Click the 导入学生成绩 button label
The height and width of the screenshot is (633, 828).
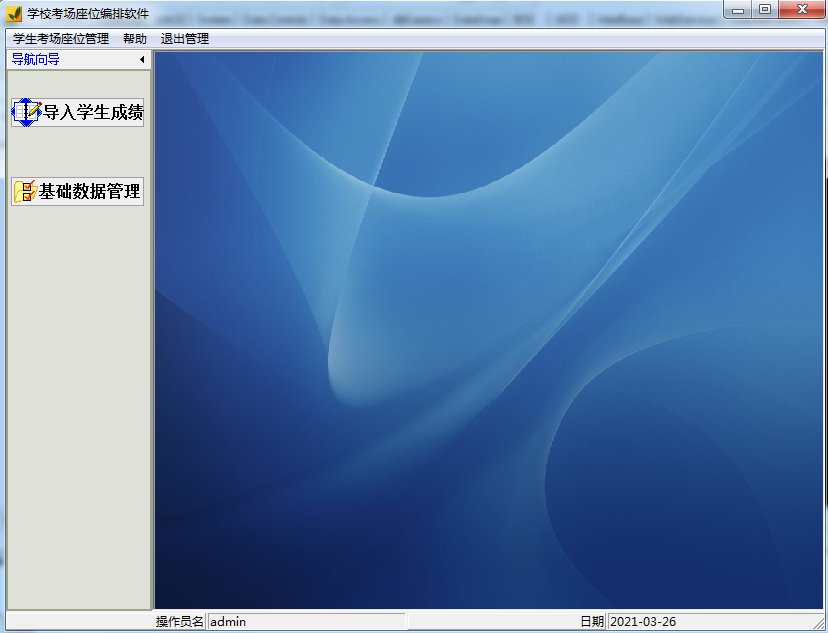tap(93, 112)
